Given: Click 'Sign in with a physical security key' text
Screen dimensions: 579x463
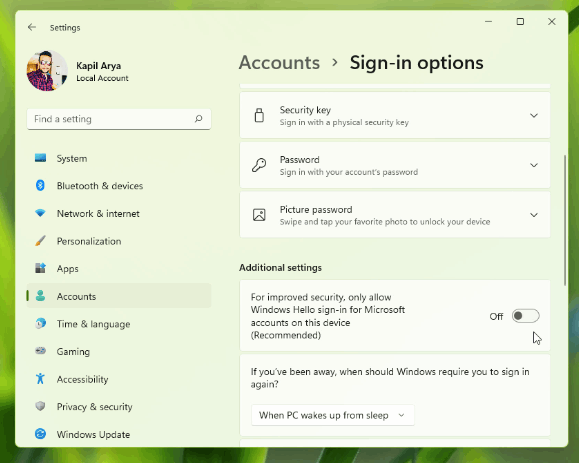Looking at the screenshot, I should pos(344,122).
